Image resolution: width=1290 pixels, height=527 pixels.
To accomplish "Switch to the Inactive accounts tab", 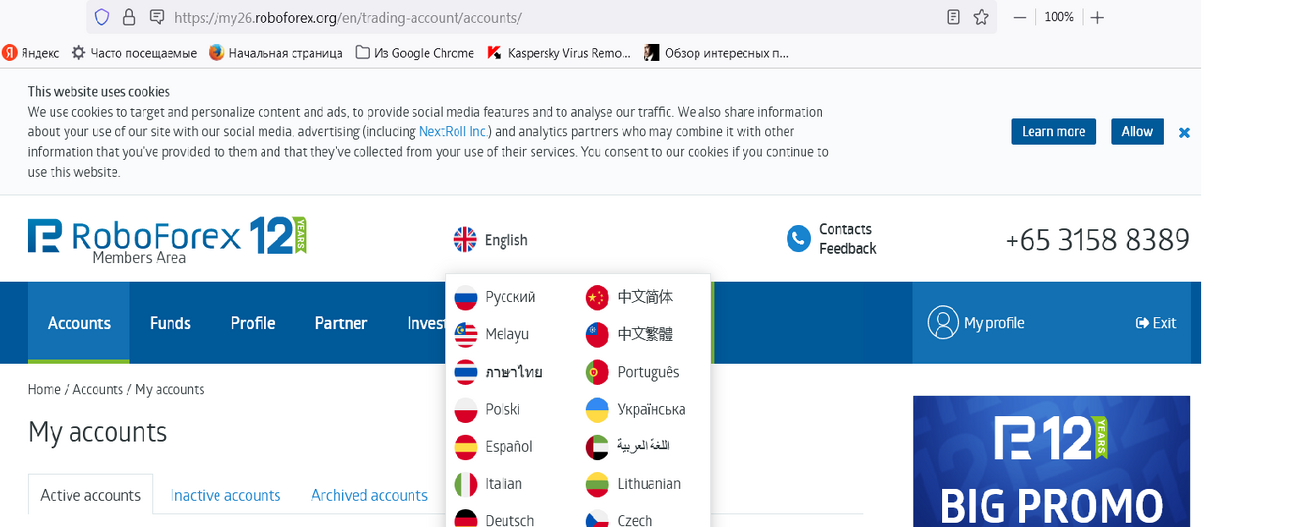I will tap(226, 495).
